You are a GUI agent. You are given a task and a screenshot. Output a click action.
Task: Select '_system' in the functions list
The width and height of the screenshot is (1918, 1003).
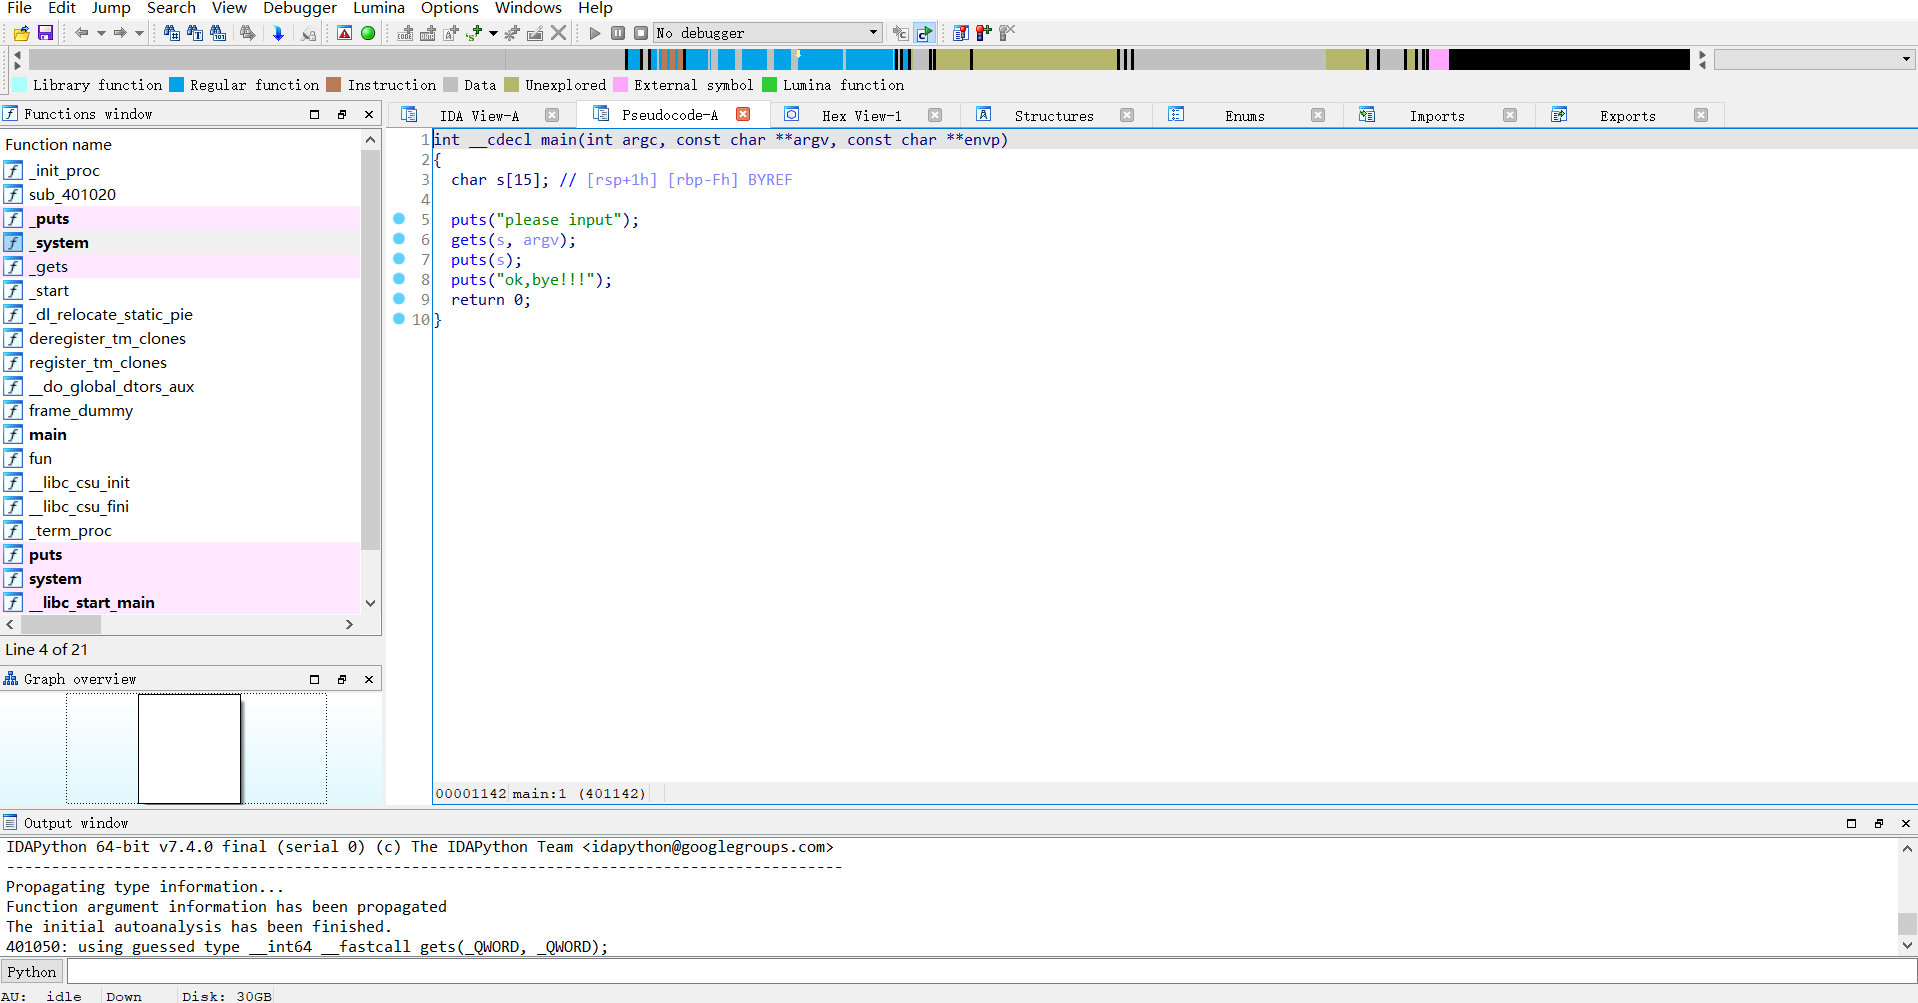tap(180, 243)
